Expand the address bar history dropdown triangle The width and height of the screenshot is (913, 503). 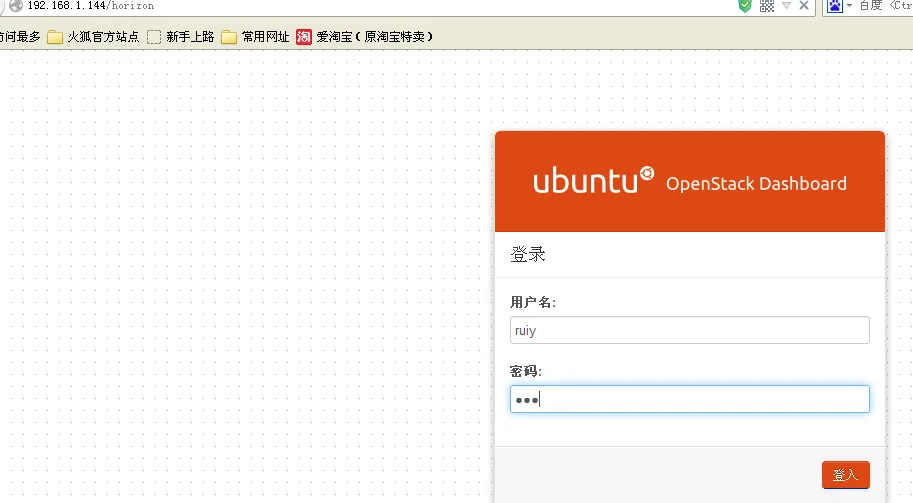pos(786,6)
